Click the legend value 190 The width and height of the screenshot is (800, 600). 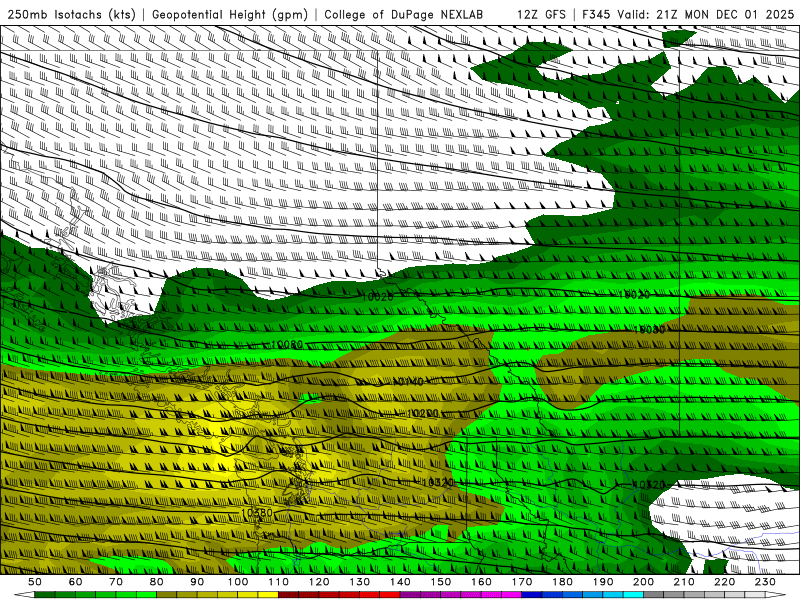(x=603, y=582)
